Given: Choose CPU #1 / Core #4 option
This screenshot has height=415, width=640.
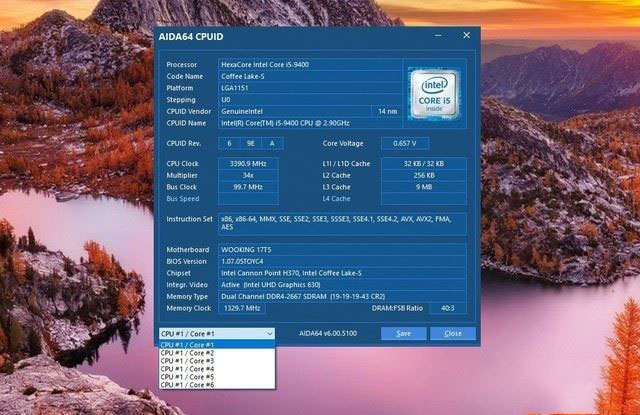Looking at the screenshot, I should tap(216, 369).
